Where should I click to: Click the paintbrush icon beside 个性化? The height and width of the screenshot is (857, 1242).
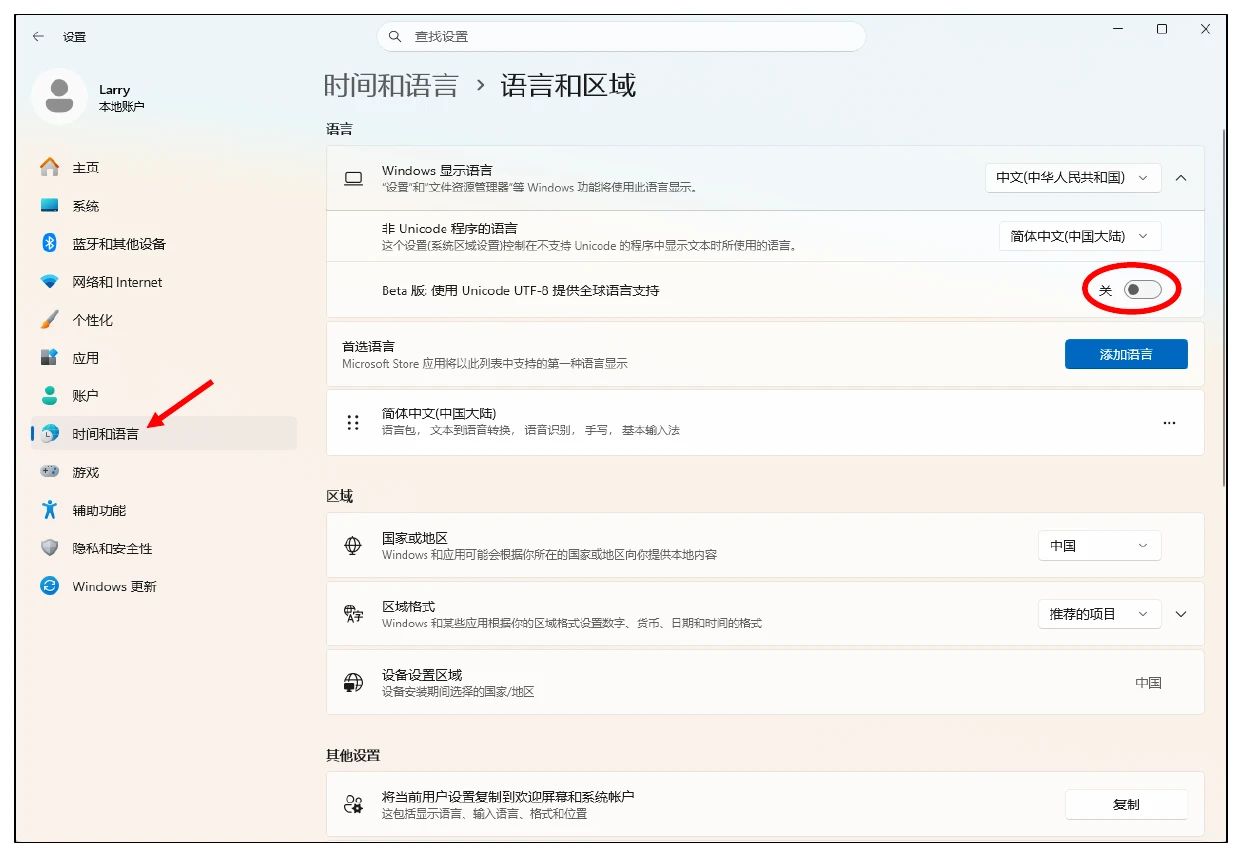[x=49, y=320]
